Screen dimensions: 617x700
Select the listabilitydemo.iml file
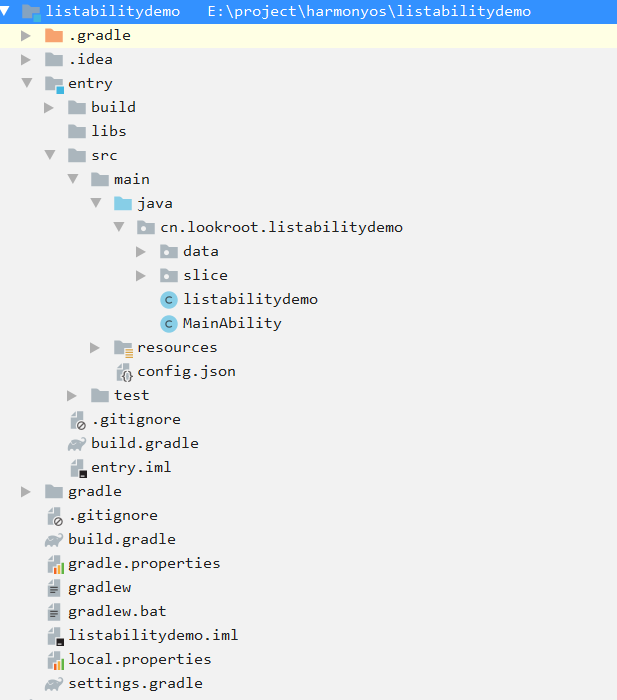click(x=152, y=635)
